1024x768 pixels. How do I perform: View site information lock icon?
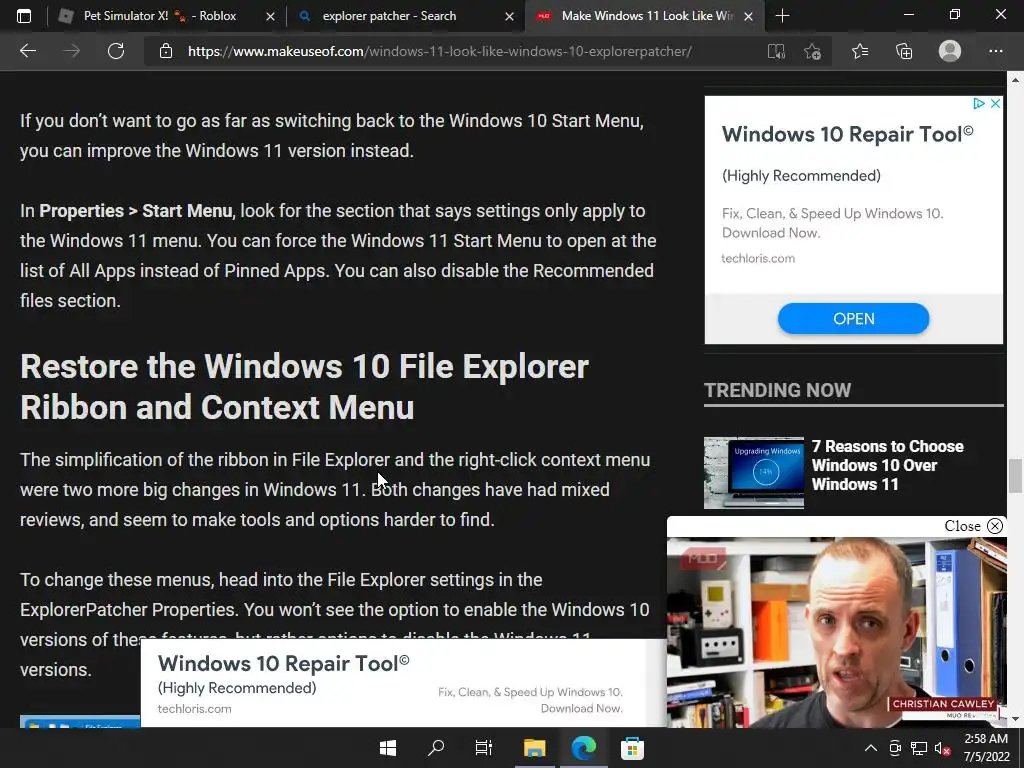point(166,51)
